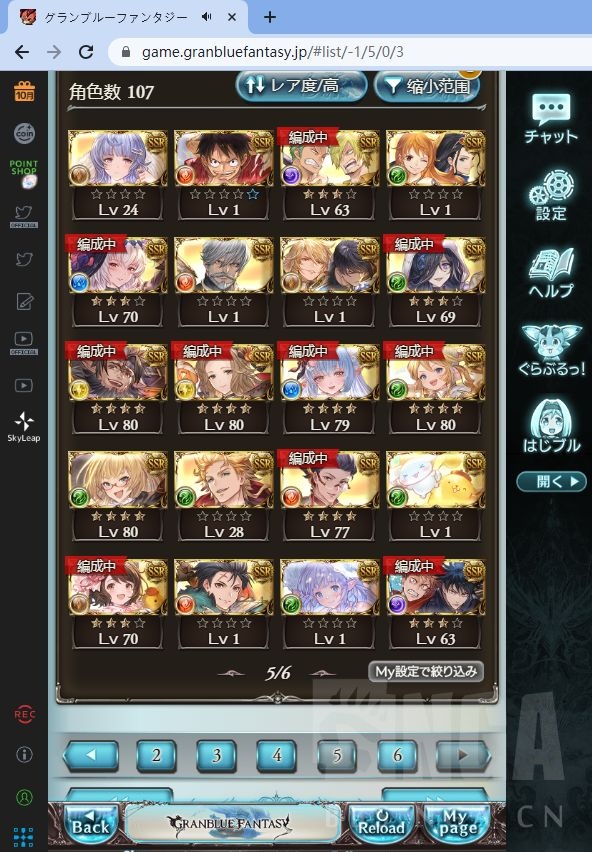Image resolution: width=592 pixels, height=852 pixels.
Task: Click the coin icon in sidebar
Action: point(24,133)
